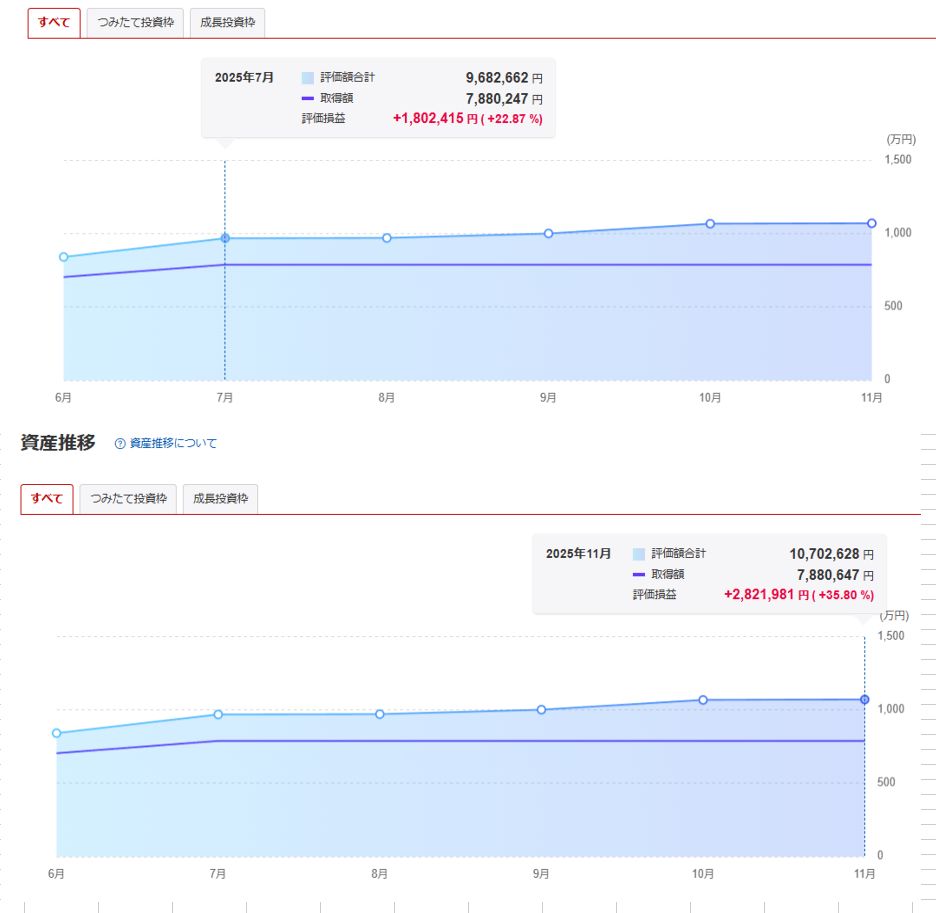Image resolution: width=936 pixels, height=913 pixels.
Task: Click the 6月 data point in the lower chart
Action: point(57,733)
